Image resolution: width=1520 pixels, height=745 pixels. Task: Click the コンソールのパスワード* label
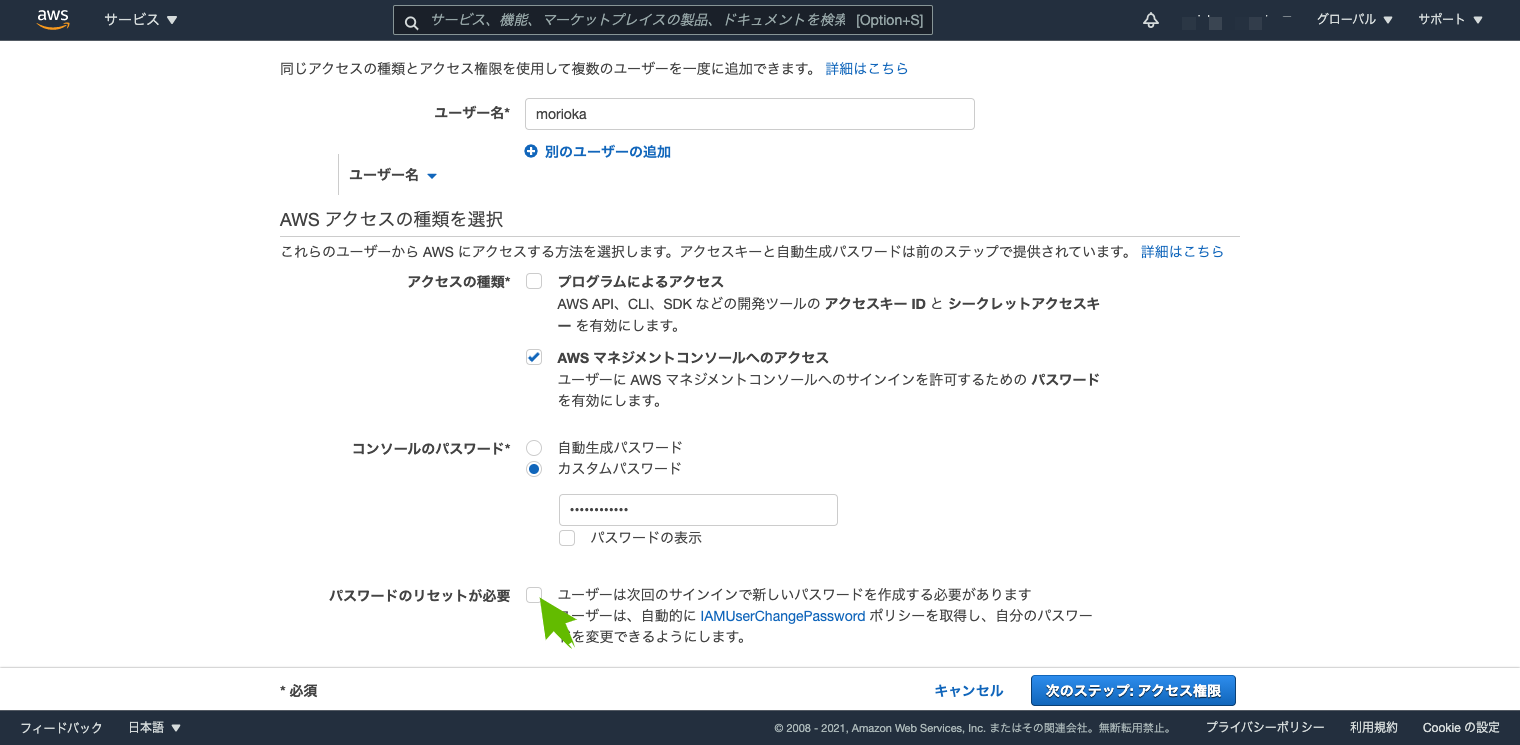coord(431,449)
